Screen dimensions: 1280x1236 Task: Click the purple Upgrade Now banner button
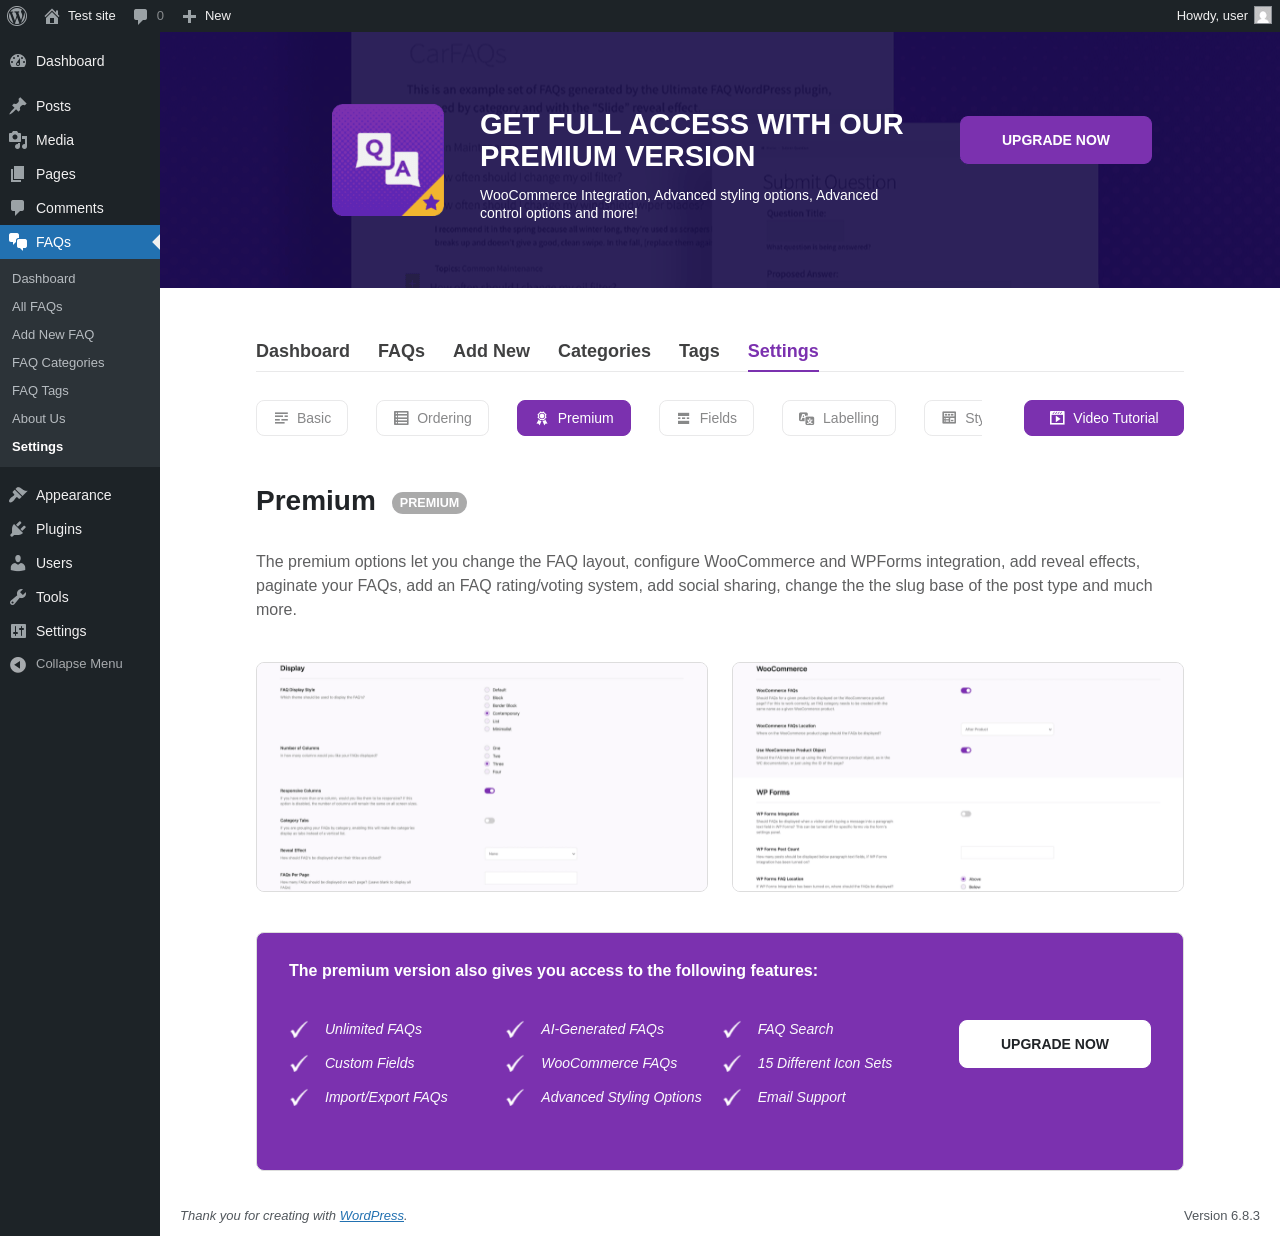pos(1055,140)
